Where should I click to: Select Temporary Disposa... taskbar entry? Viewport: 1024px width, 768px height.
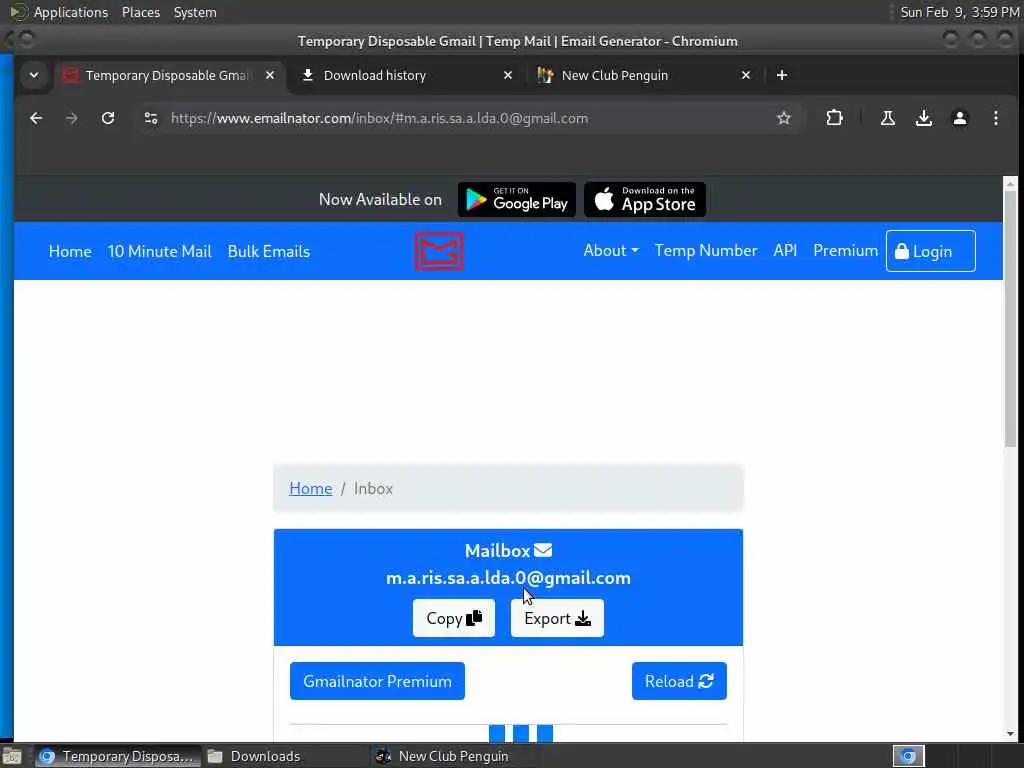point(118,756)
